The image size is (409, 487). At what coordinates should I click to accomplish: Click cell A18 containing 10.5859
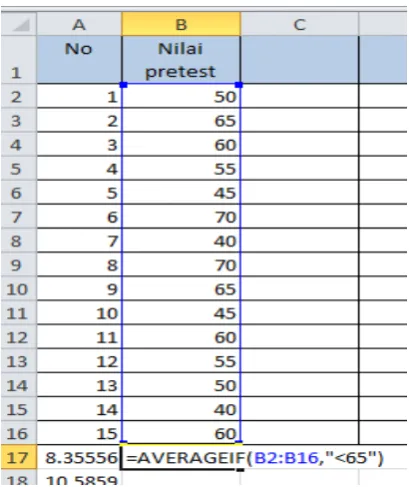(79, 478)
